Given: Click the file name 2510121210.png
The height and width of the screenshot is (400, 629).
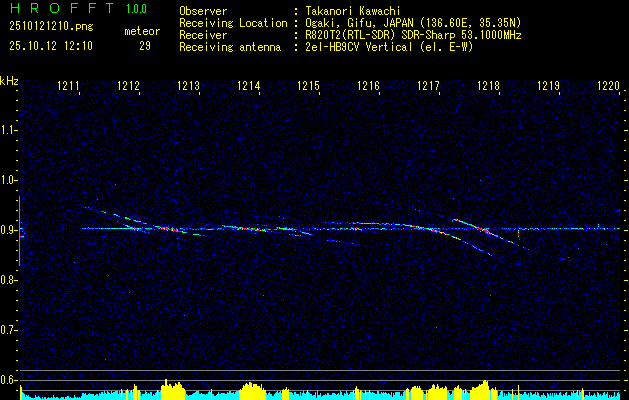Looking at the screenshot, I should 51,27.
